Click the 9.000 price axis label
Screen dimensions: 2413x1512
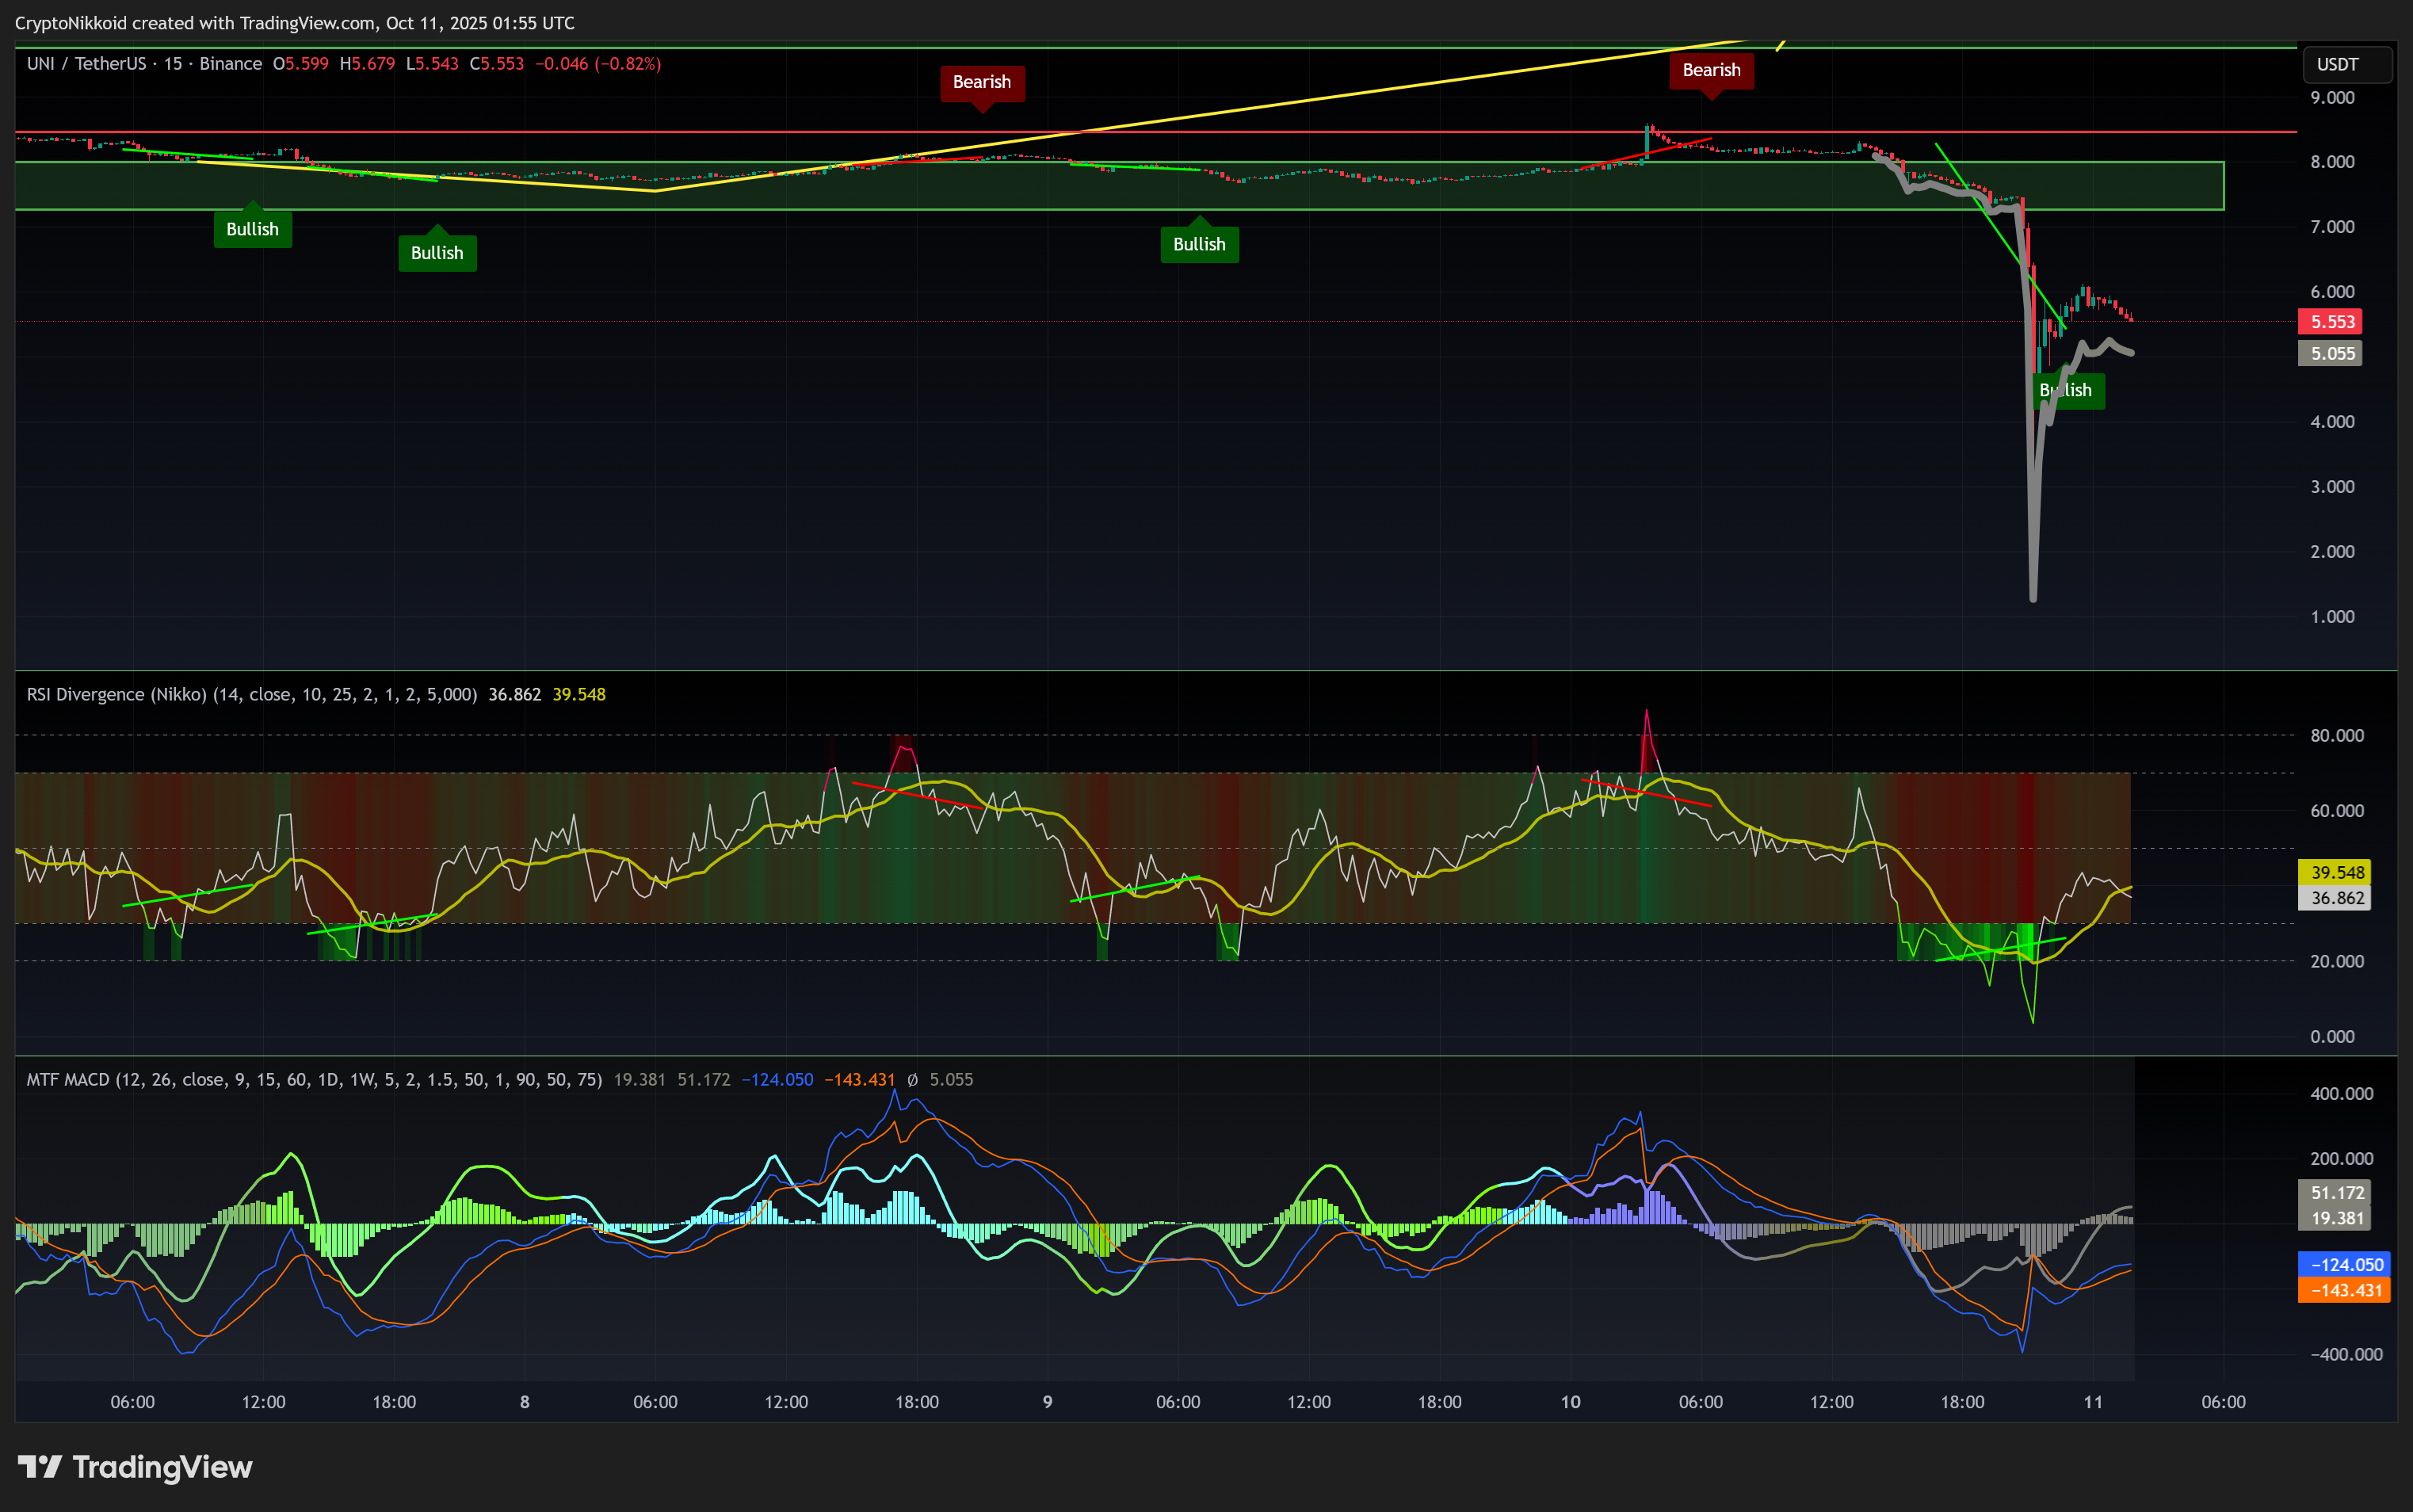(2332, 97)
